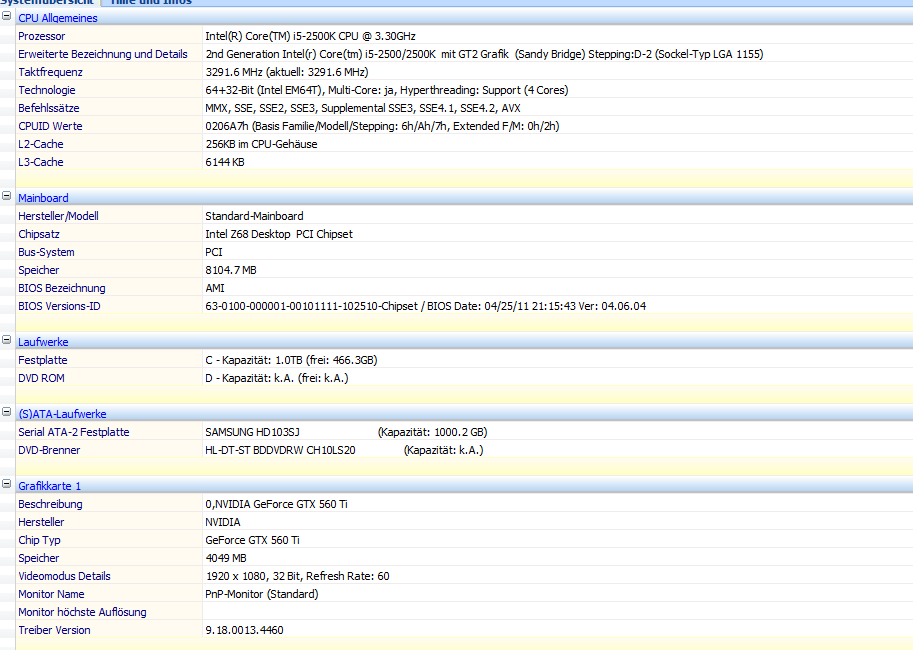
Task: Click Erweiterte Bezeichnung und Details label
Action: 102,54
